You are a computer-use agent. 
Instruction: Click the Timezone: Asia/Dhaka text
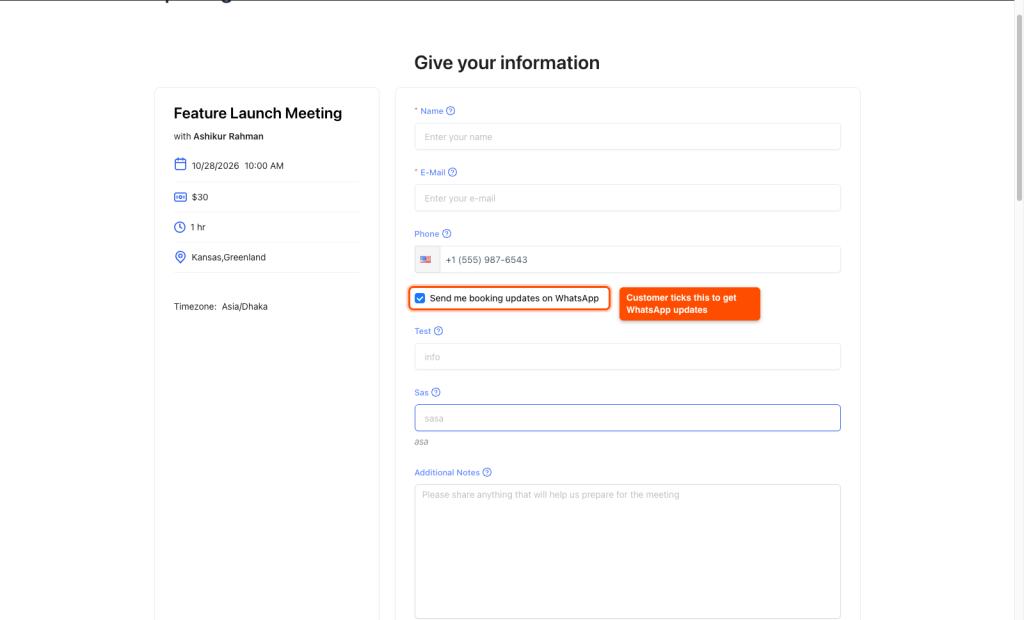pyautogui.click(x=221, y=306)
